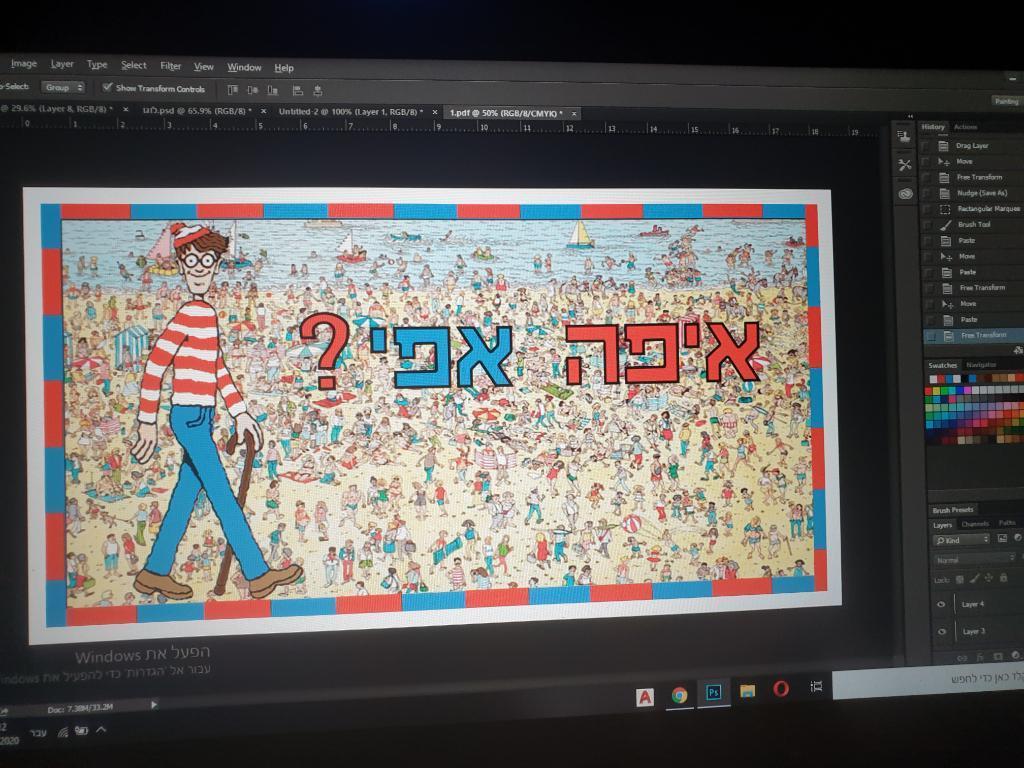
Task: Click the Add layer style fx icon
Action: pos(980,657)
